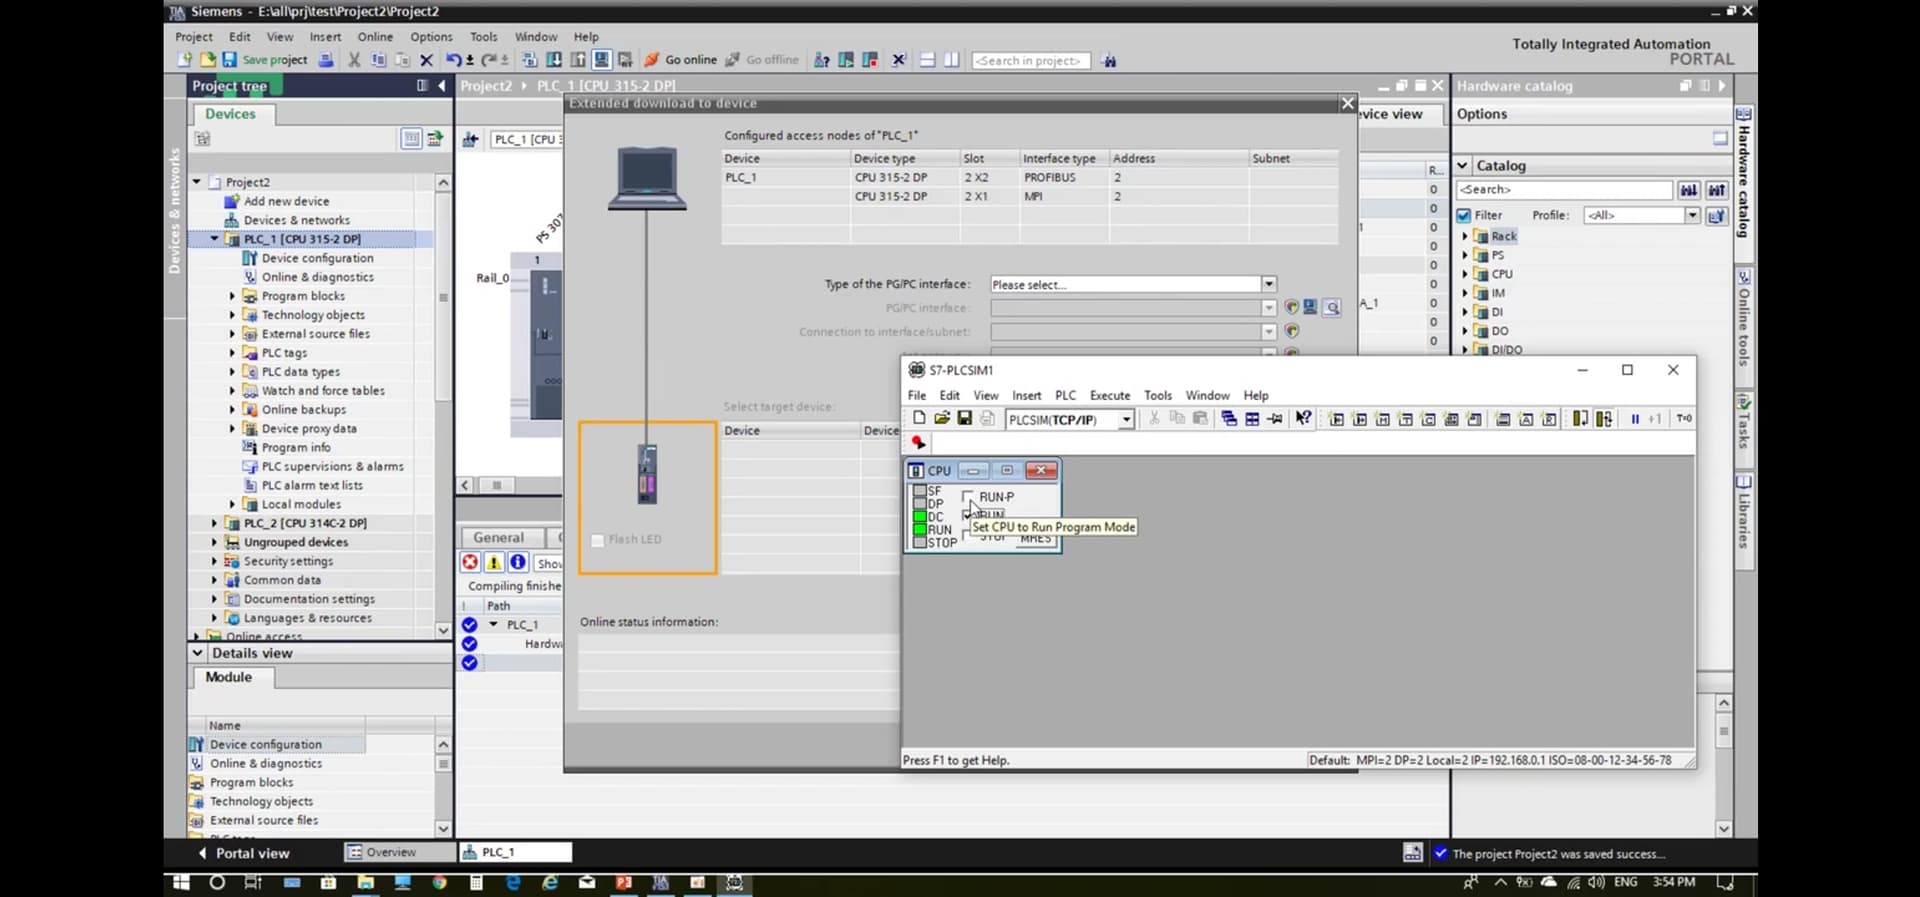Click the Pause icon in PLCSIM toolbar
Viewport: 1920px width, 897px height.
point(1635,419)
